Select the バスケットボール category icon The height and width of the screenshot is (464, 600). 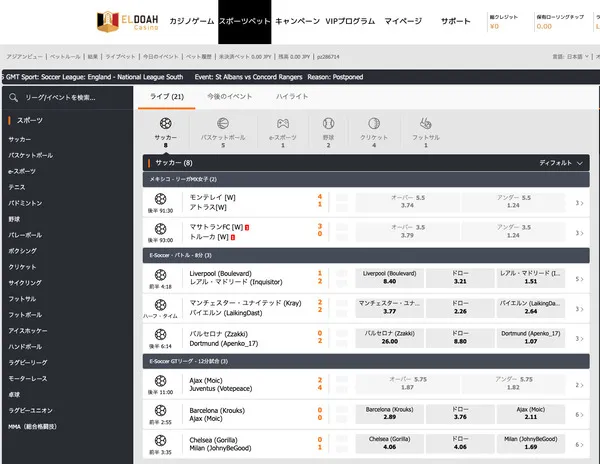point(222,125)
